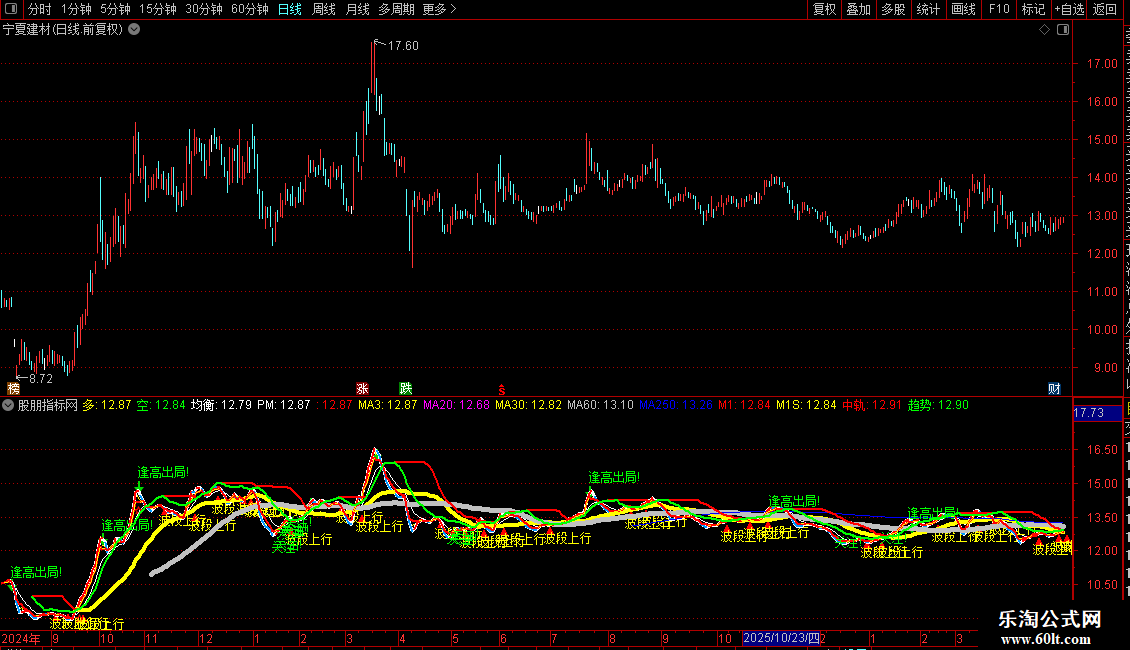Click the 中轨: 12.91 value label
Image resolution: width=1130 pixels, height=650 pixels.
pos(872,405)
